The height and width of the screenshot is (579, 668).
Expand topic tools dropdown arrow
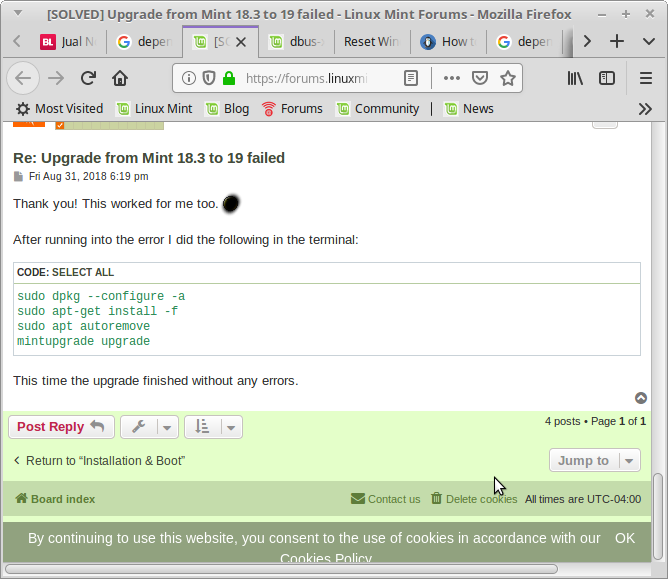(167, 427)
